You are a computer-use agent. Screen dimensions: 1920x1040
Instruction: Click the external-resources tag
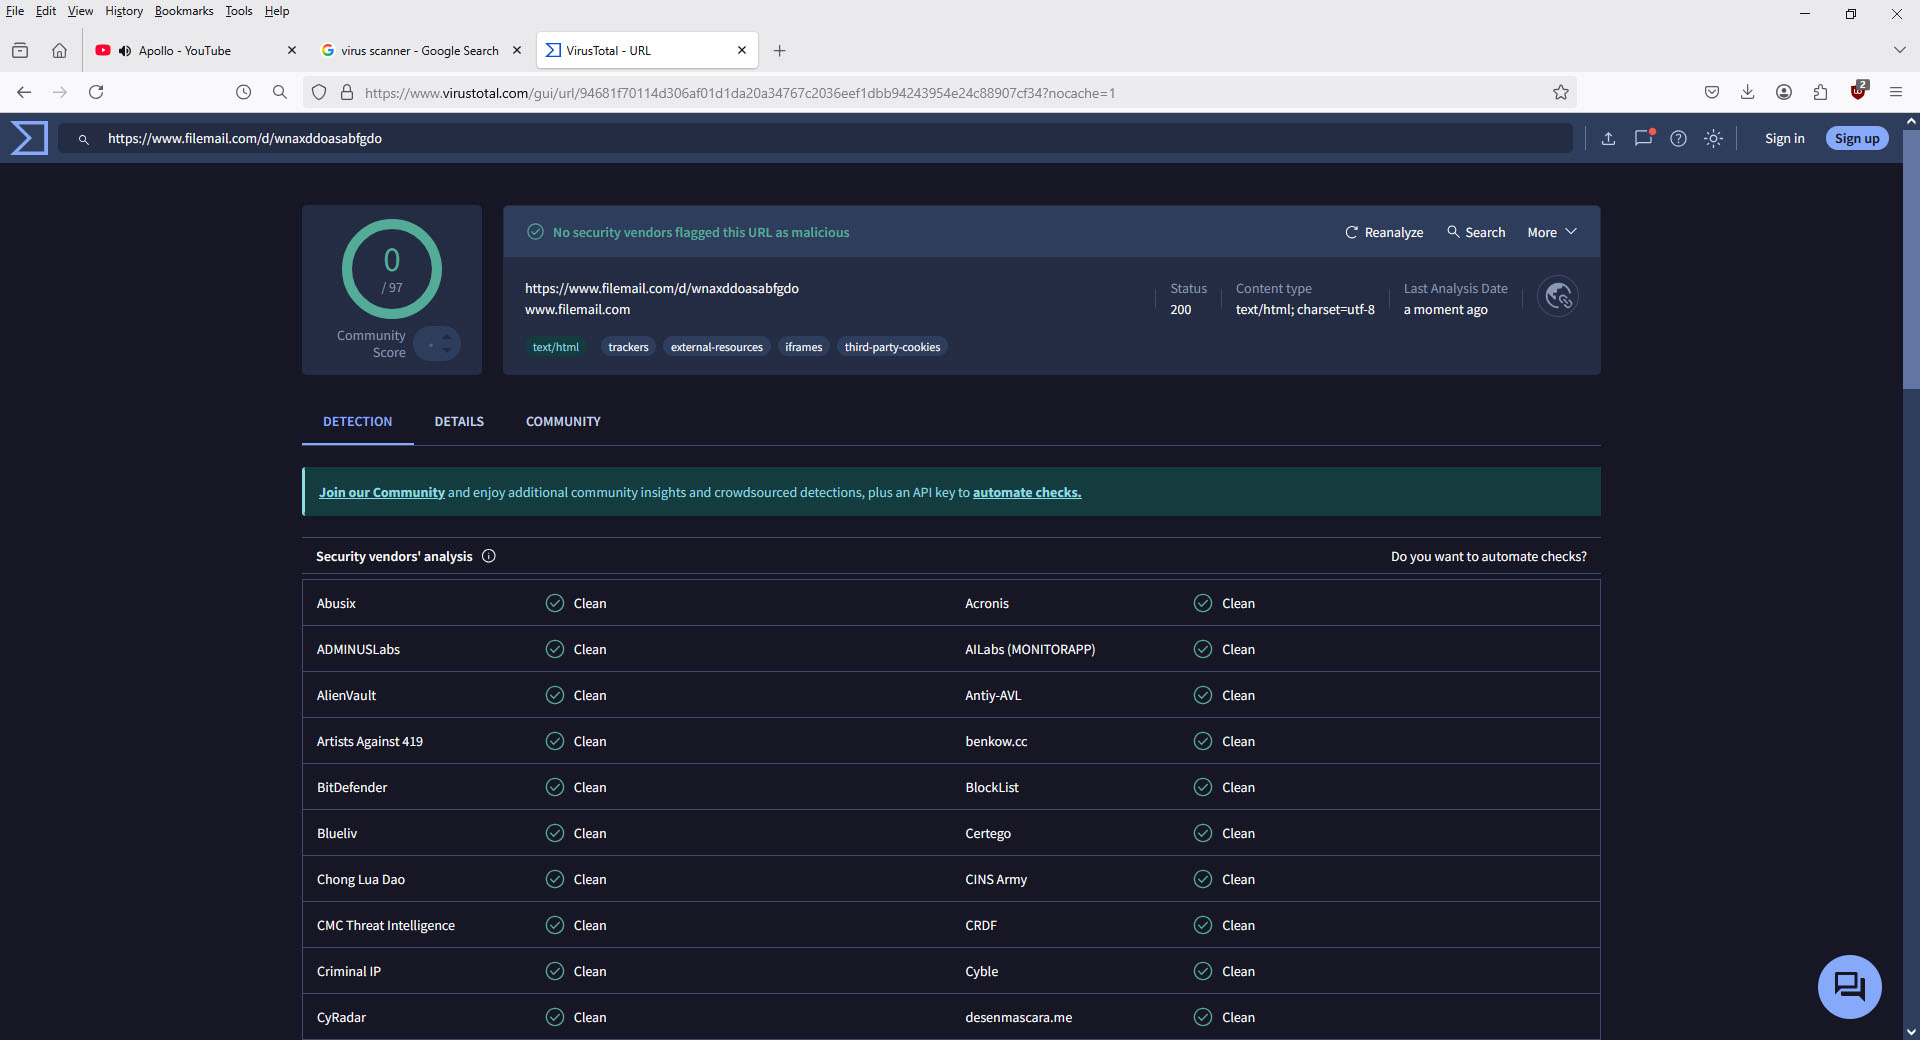point(717,347)
